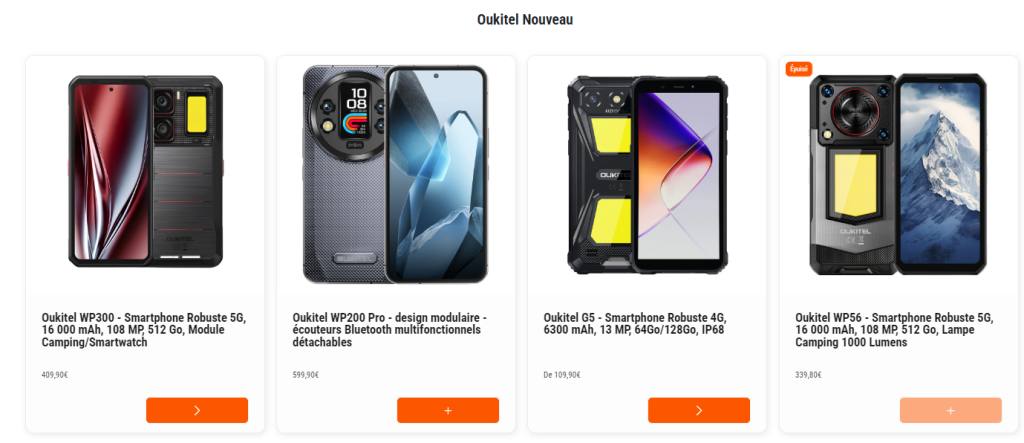Open the Oukitel WP56 product image
1024x443 pixels.
[x=897, y=174]
